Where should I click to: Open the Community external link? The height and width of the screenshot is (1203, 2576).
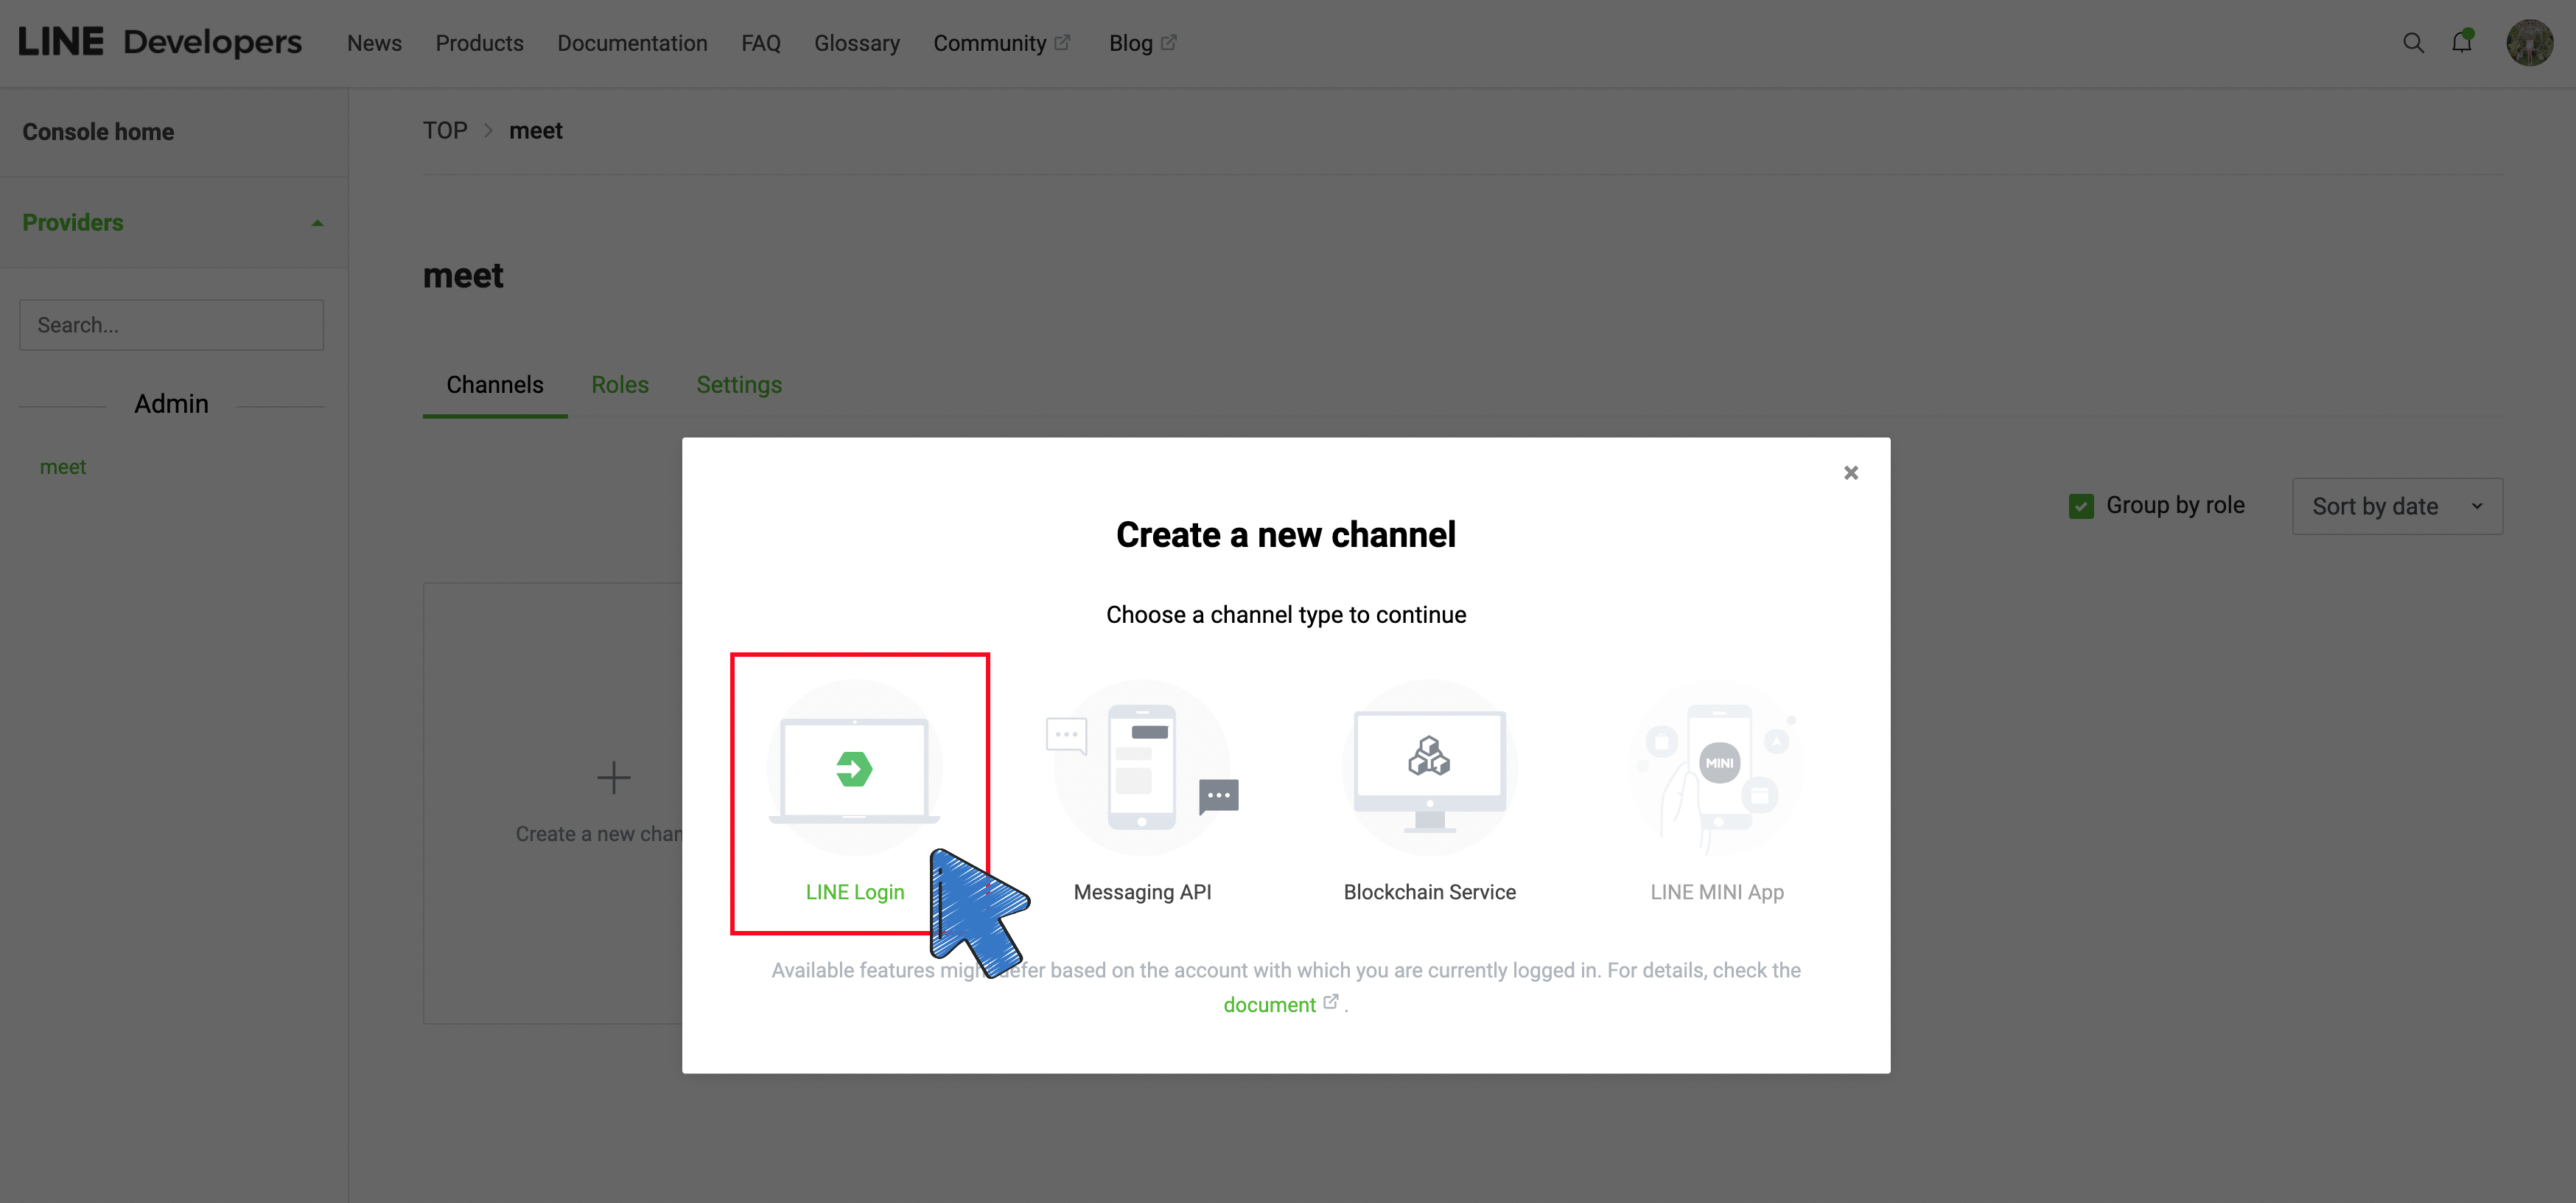[x=1001, y=43]
